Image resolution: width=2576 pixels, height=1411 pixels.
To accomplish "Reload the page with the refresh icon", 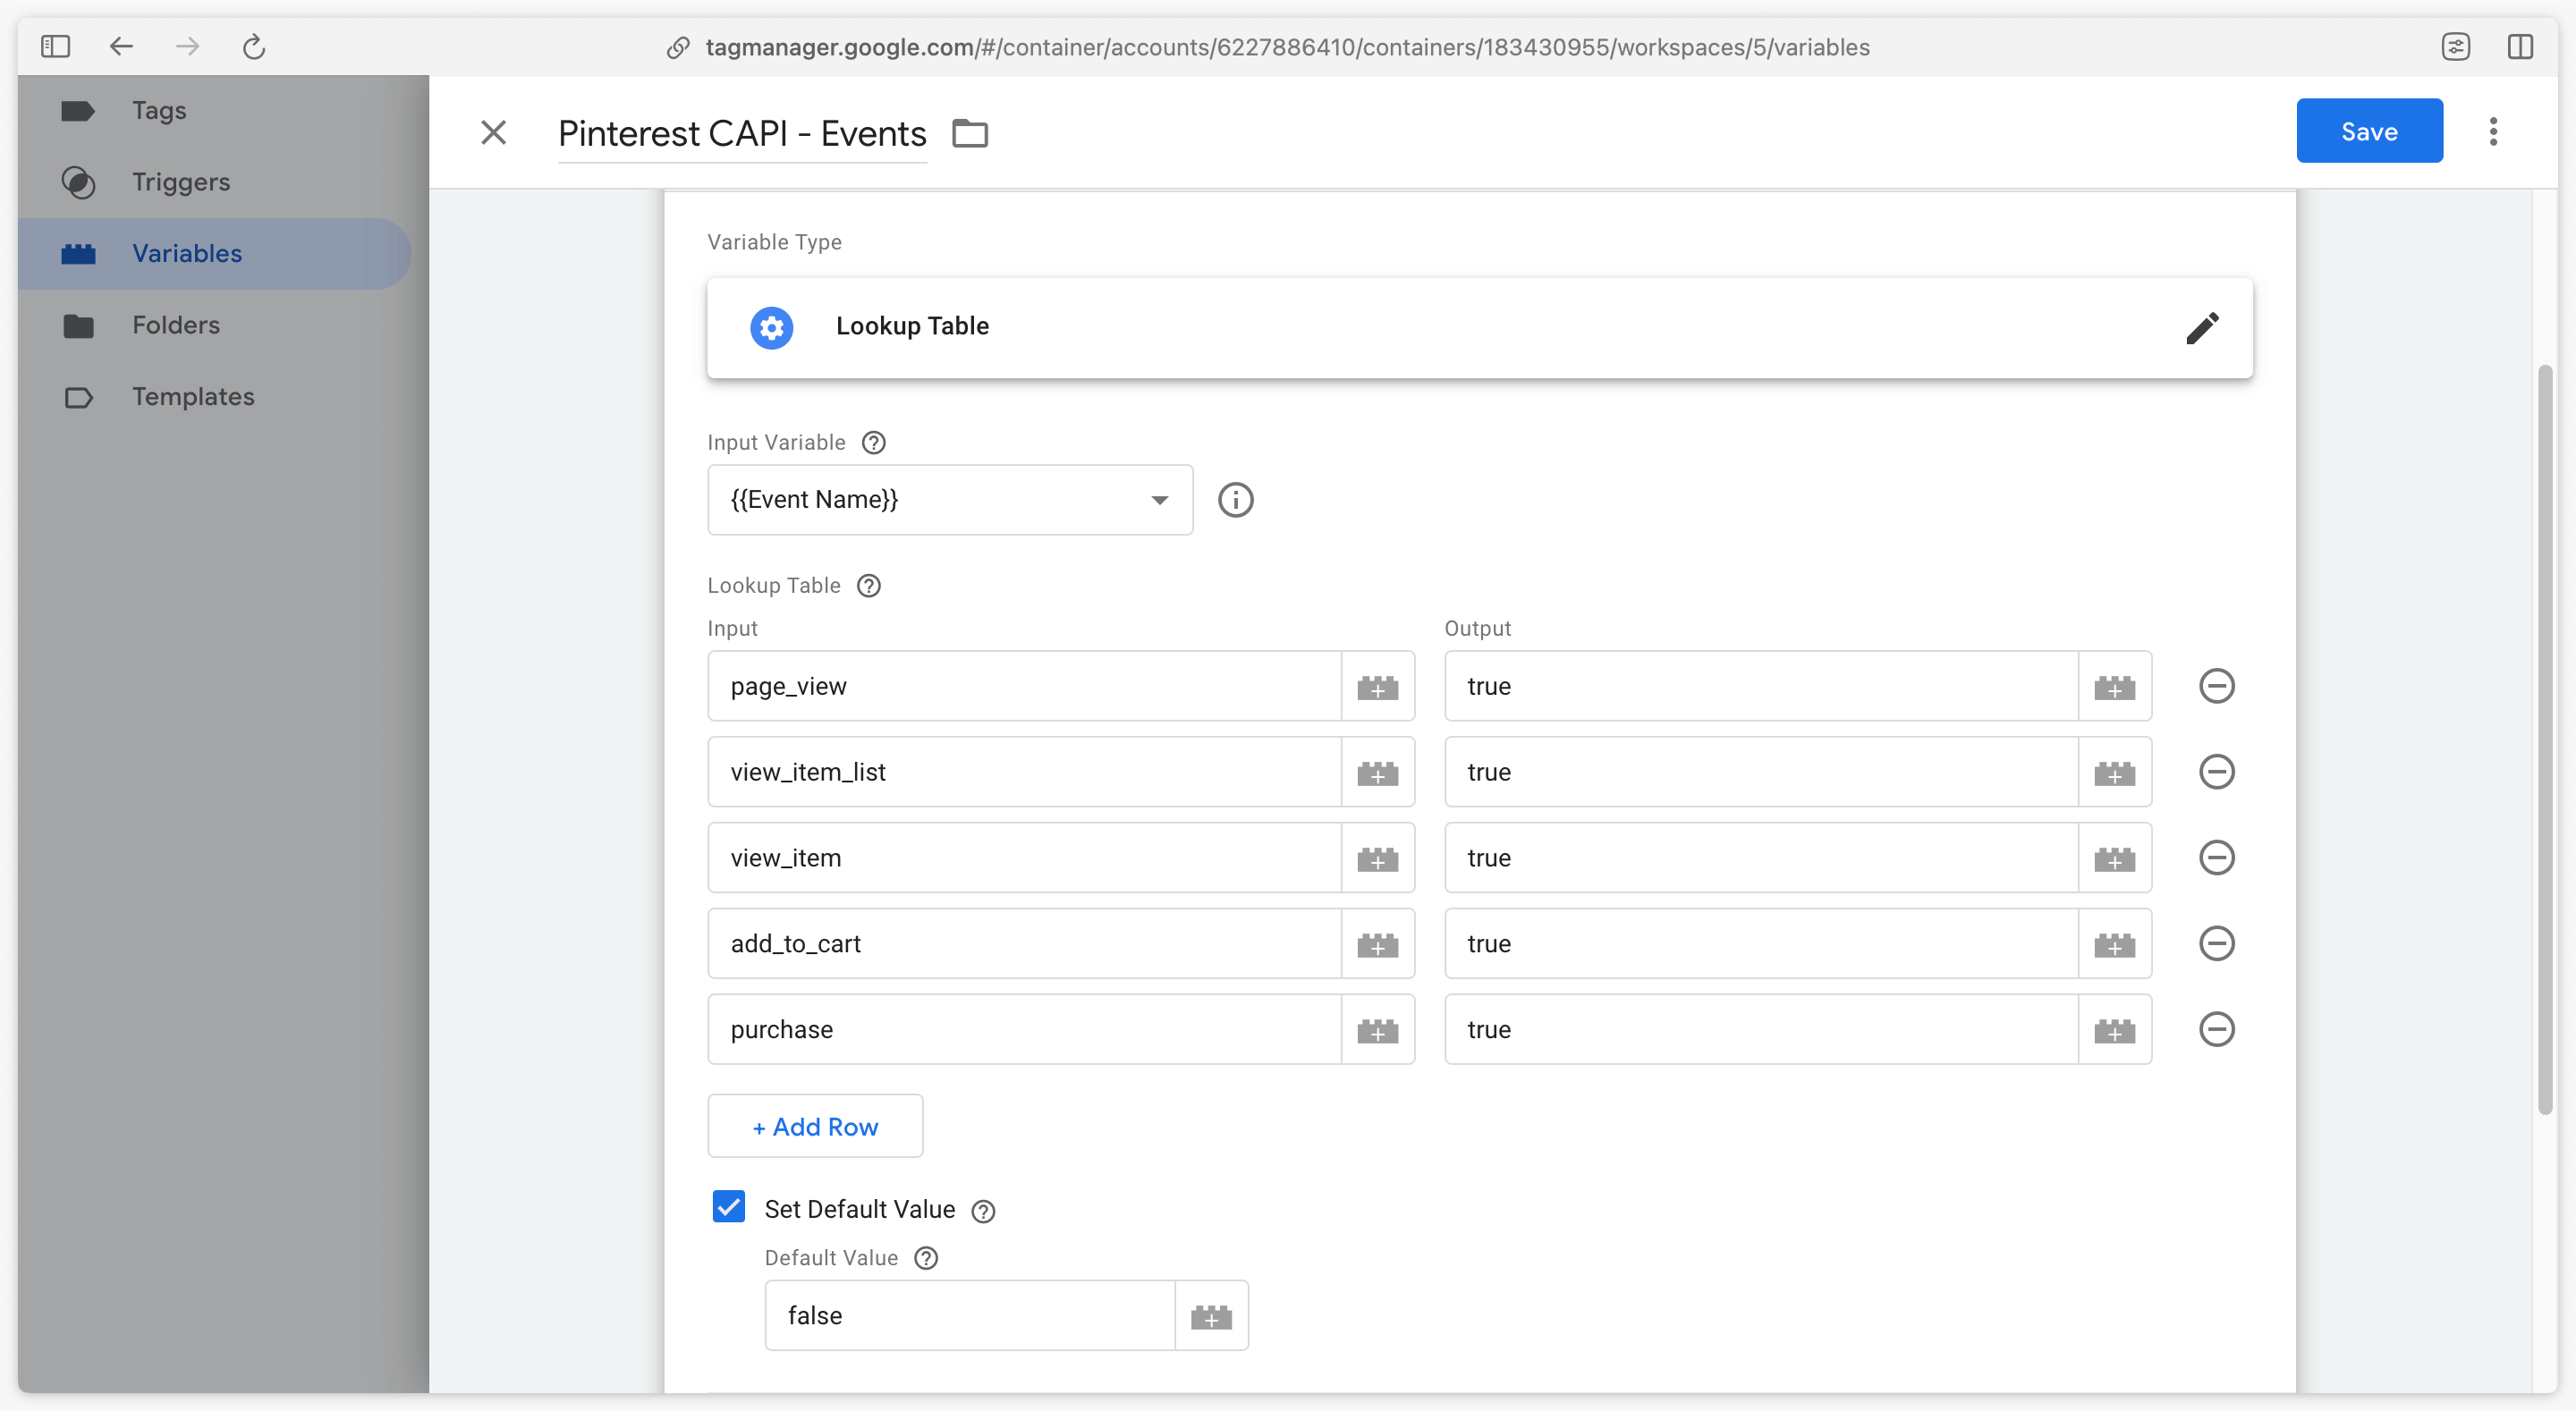I will [x=254, y=47].
